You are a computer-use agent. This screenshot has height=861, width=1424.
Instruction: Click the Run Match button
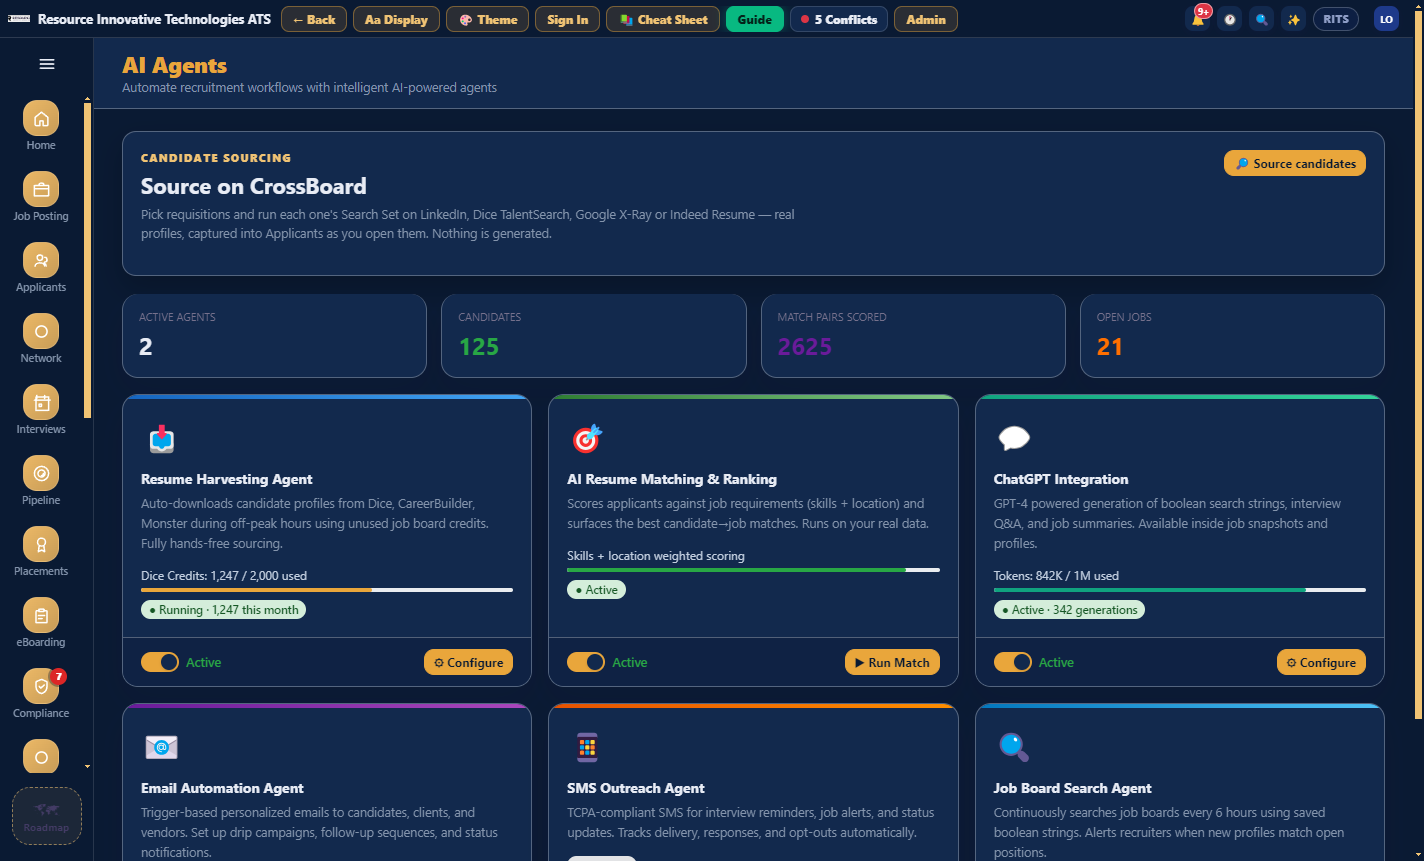coord(892,662)
